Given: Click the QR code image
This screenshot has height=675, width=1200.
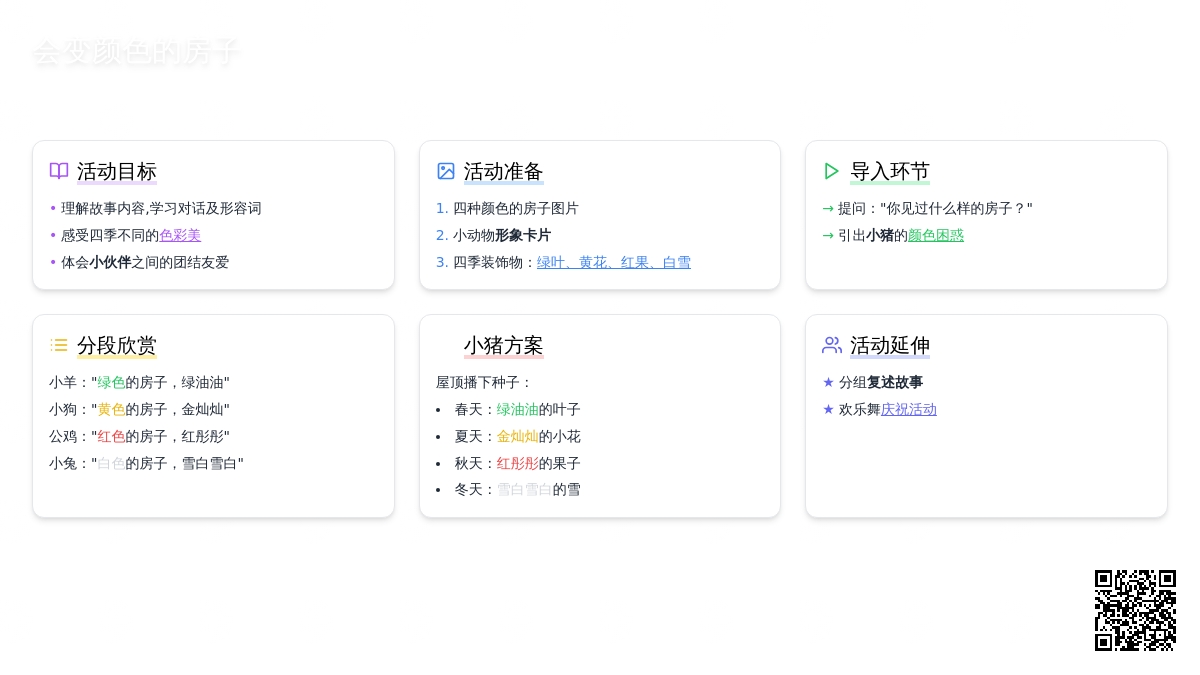Looking at the screenshot, I should coord(1135,610).
